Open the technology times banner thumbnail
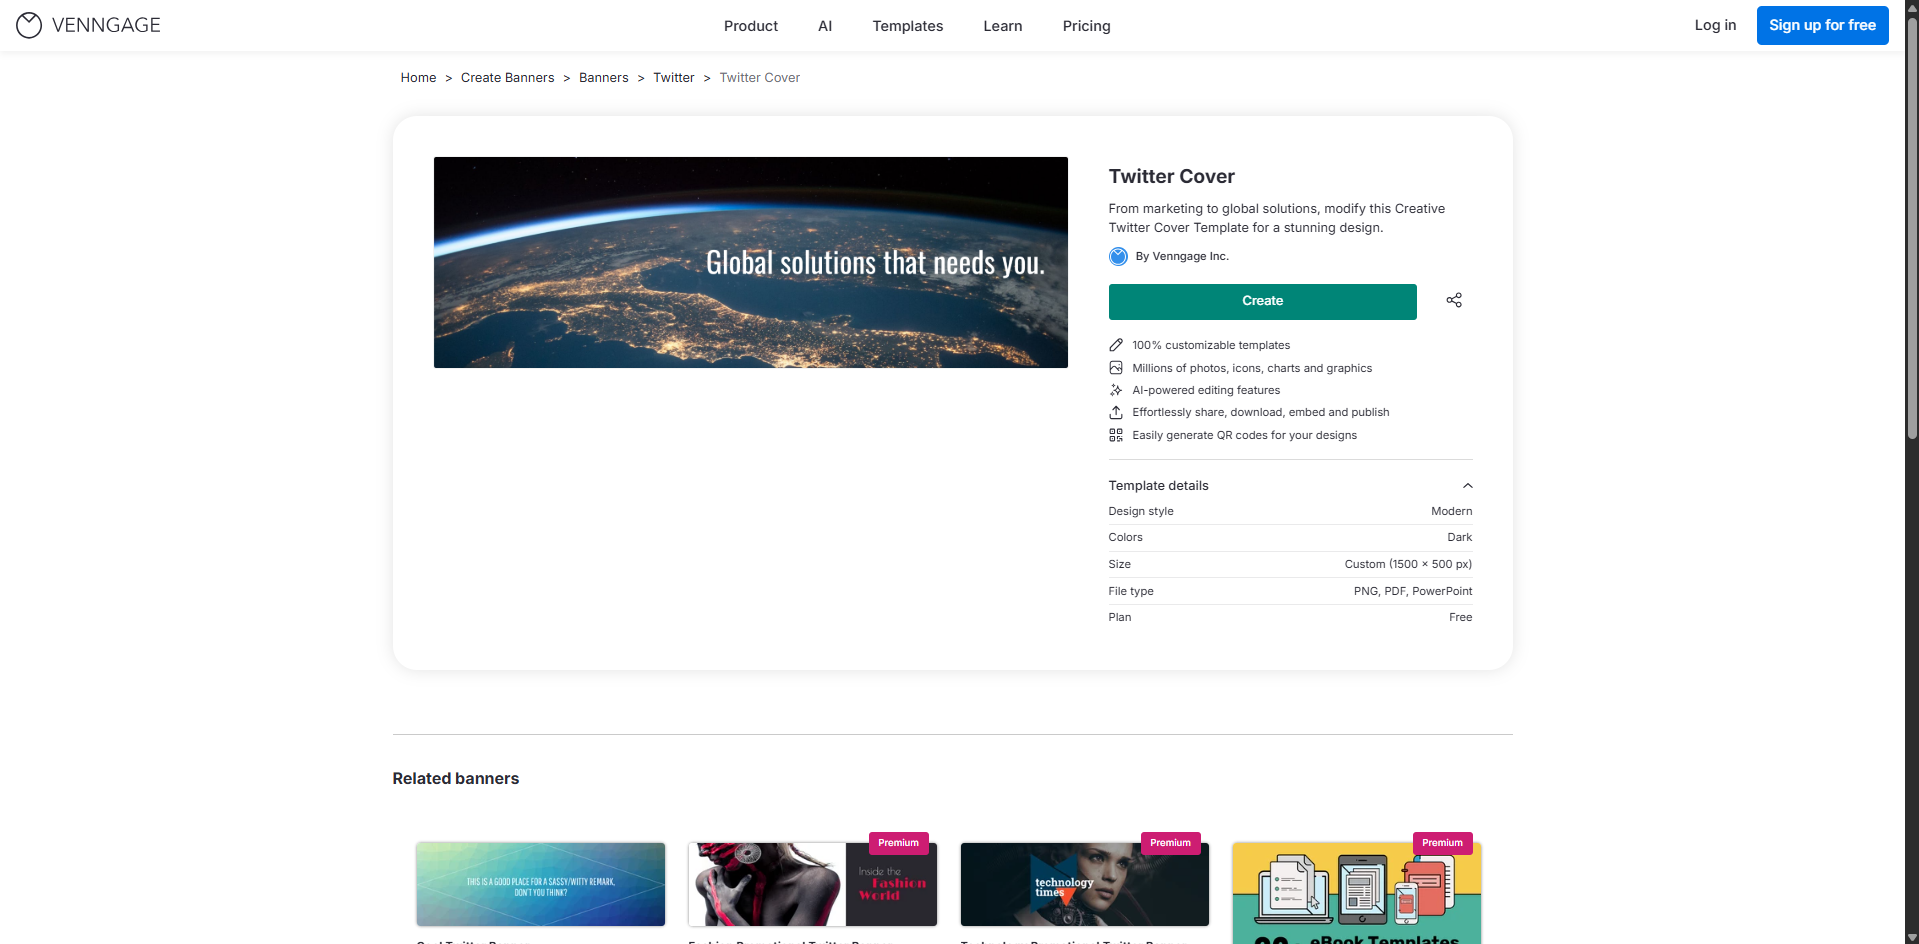1919x944 pixels. (1085, 884)
